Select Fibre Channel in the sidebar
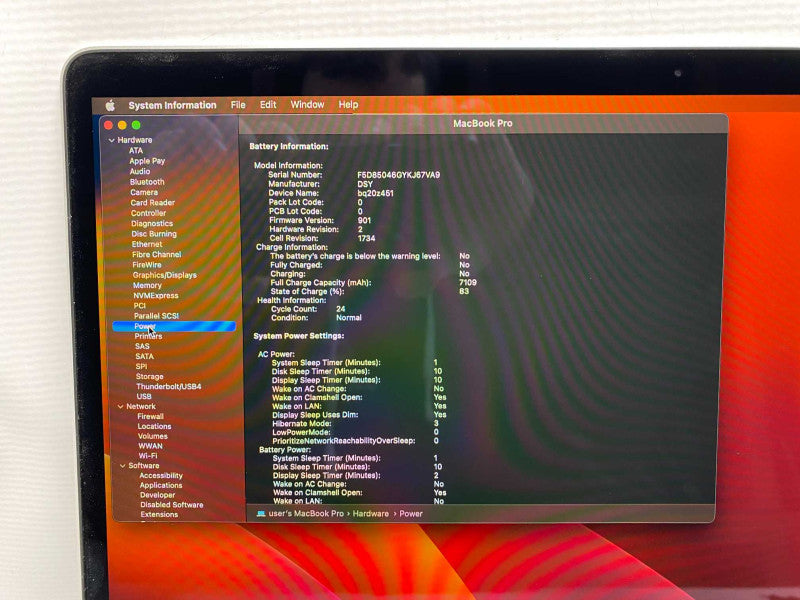800x600 pixels. (x=157, y=254)
